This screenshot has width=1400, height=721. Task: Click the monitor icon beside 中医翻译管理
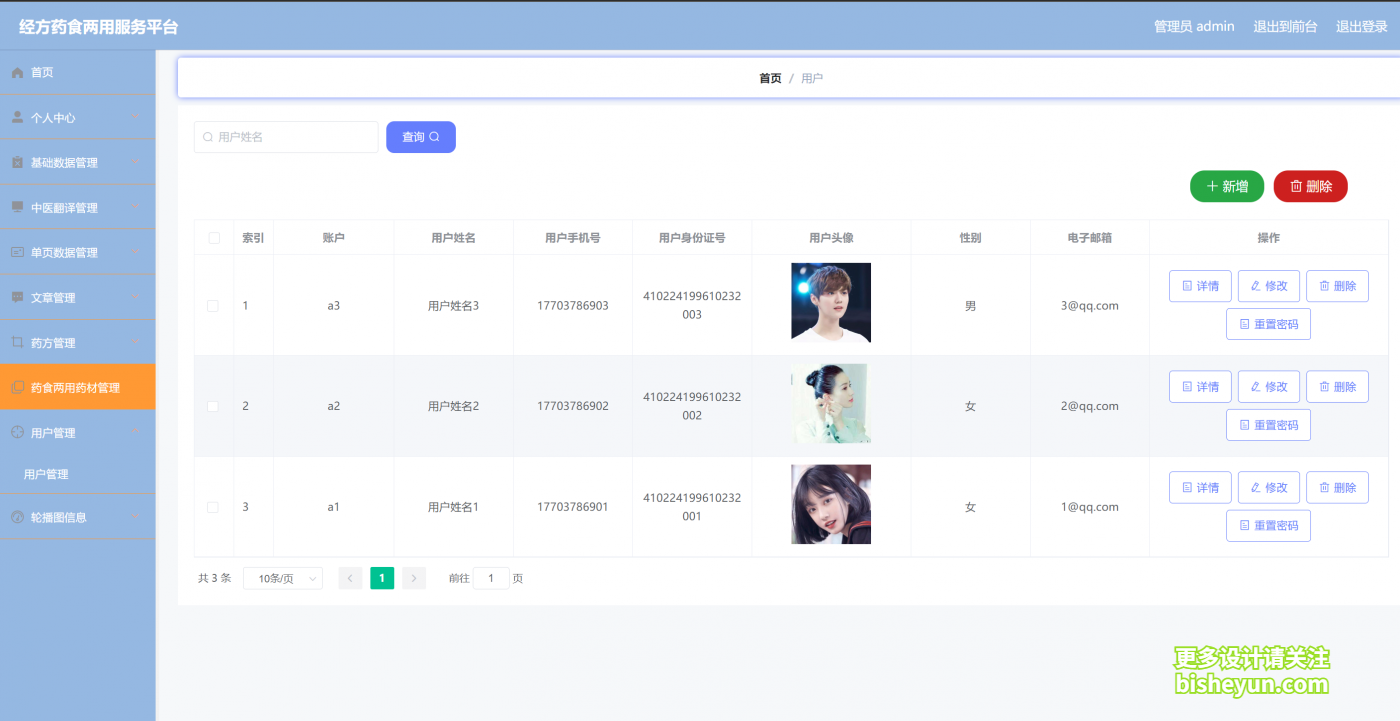(x=17, y=207)
